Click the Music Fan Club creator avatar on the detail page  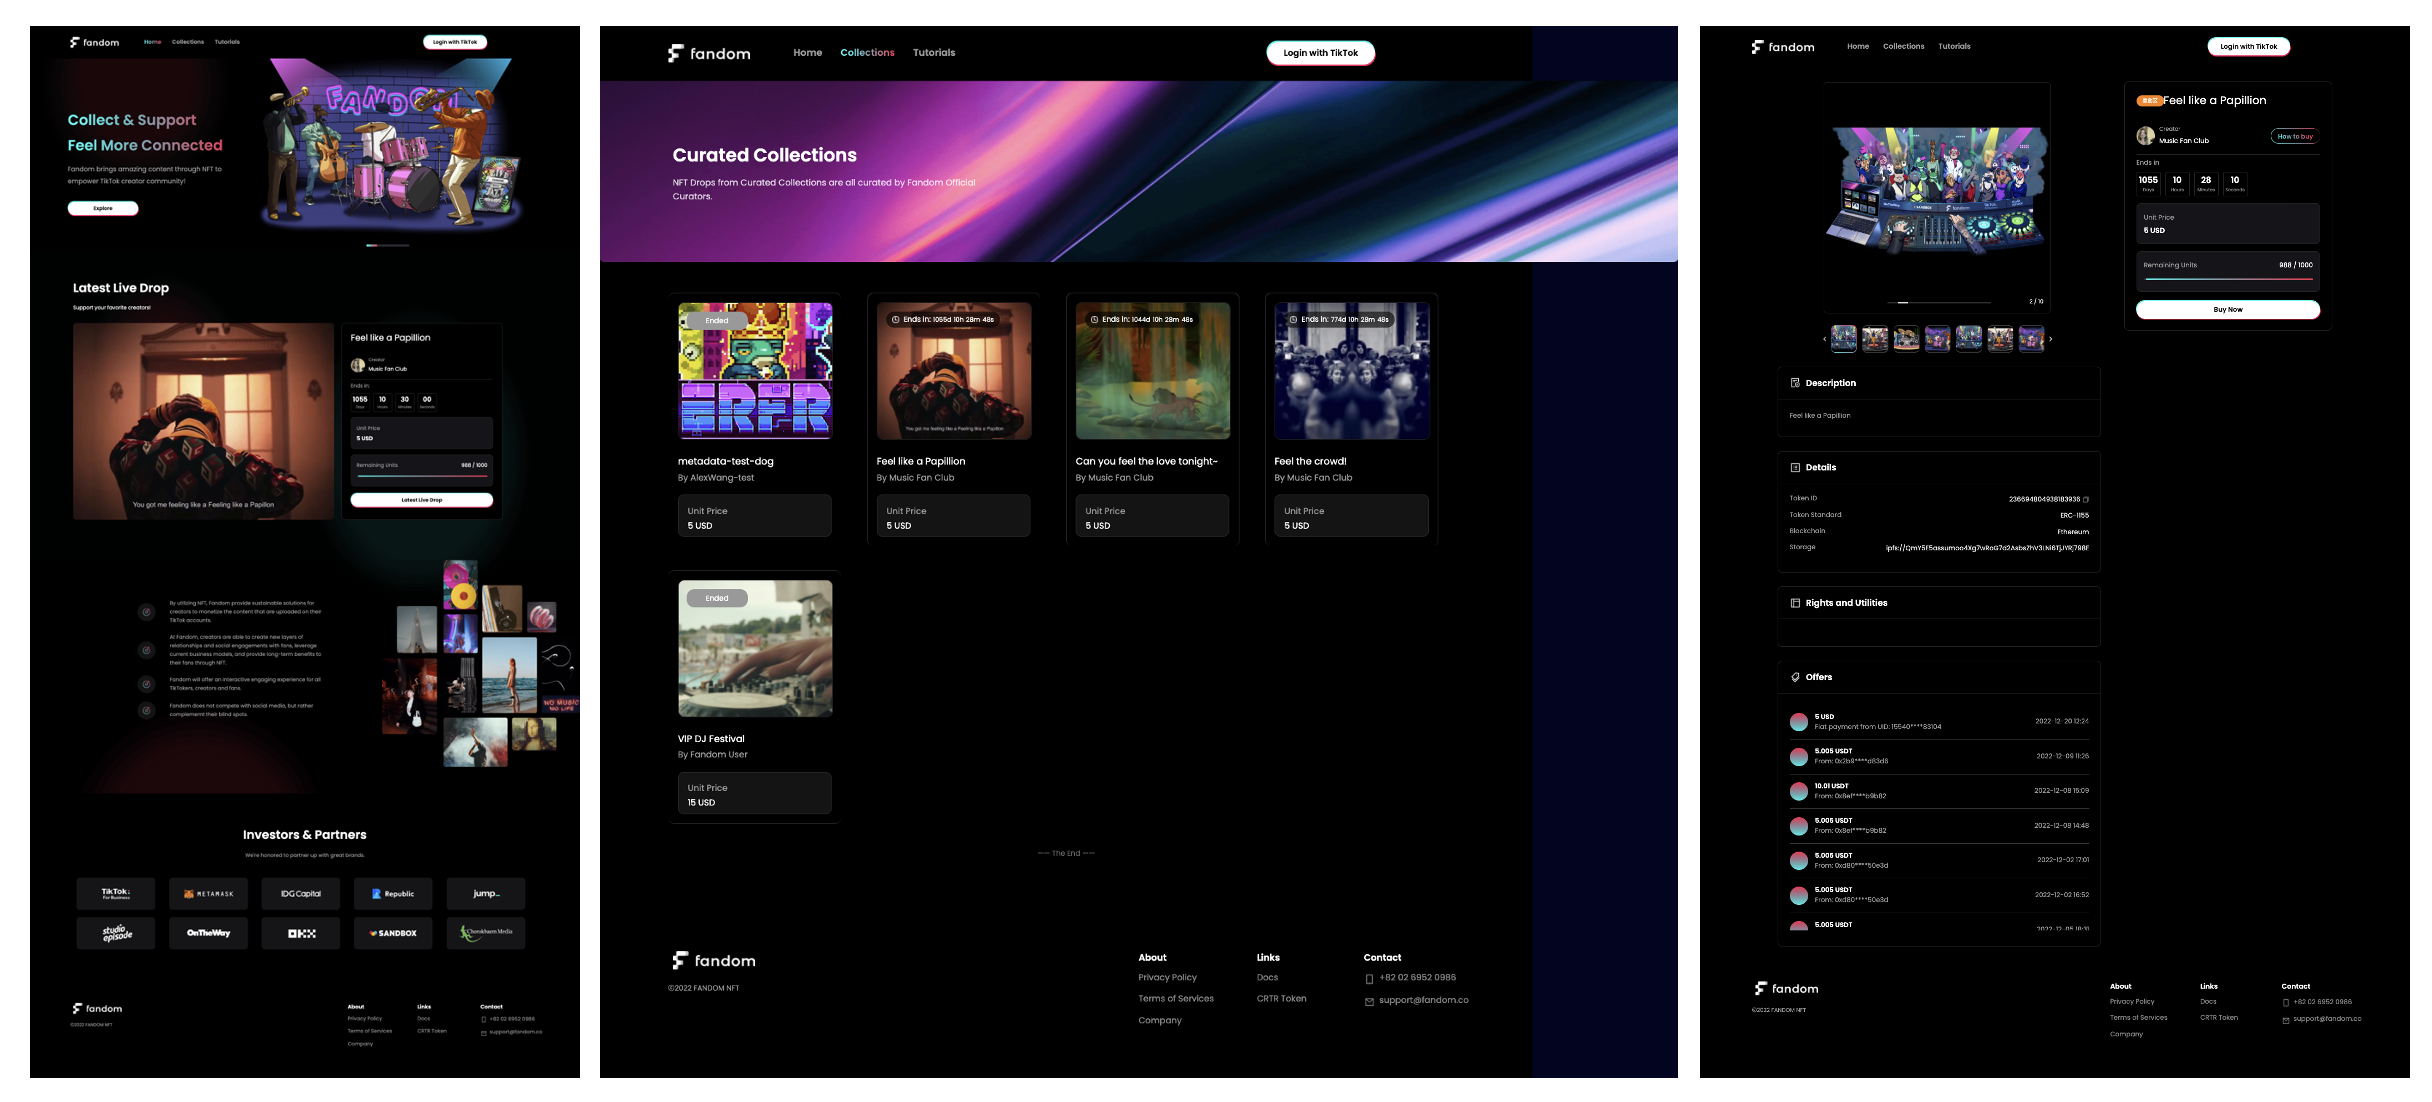[2146, 136]
